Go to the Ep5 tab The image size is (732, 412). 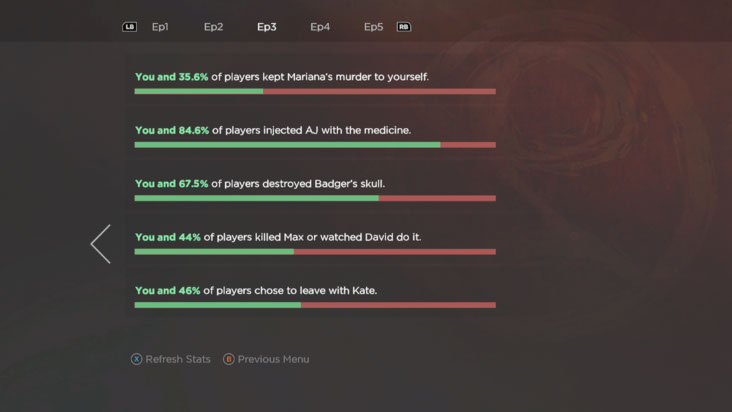(x=373, y=27)
